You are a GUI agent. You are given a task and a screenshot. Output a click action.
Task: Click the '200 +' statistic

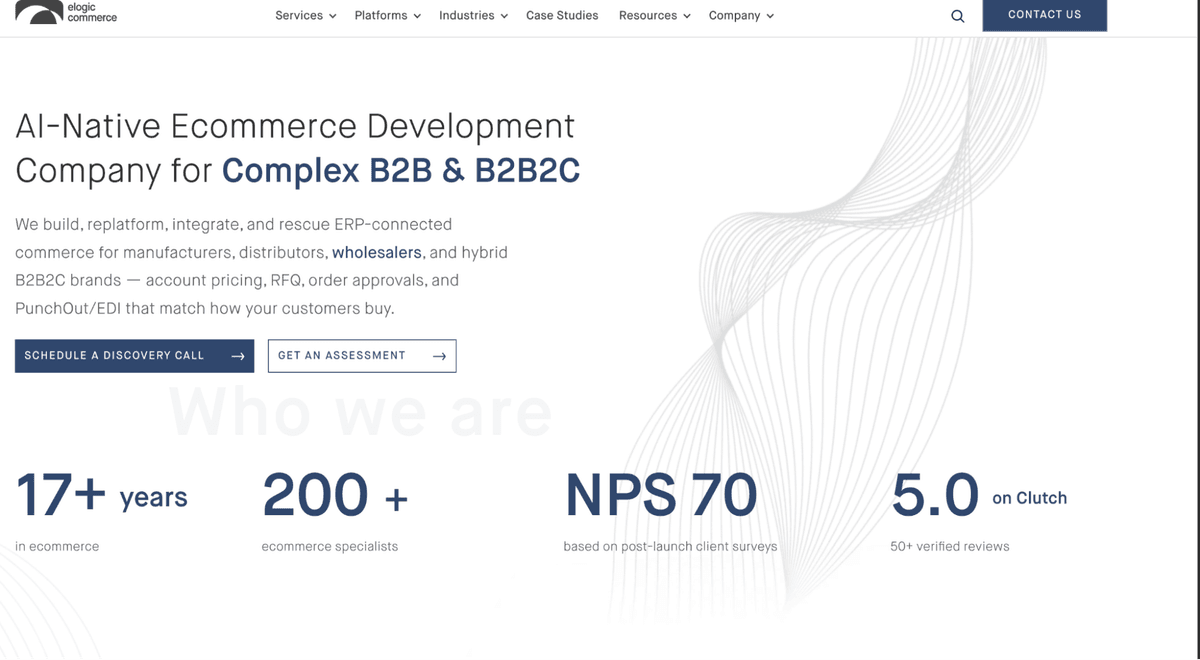(335, 496)
